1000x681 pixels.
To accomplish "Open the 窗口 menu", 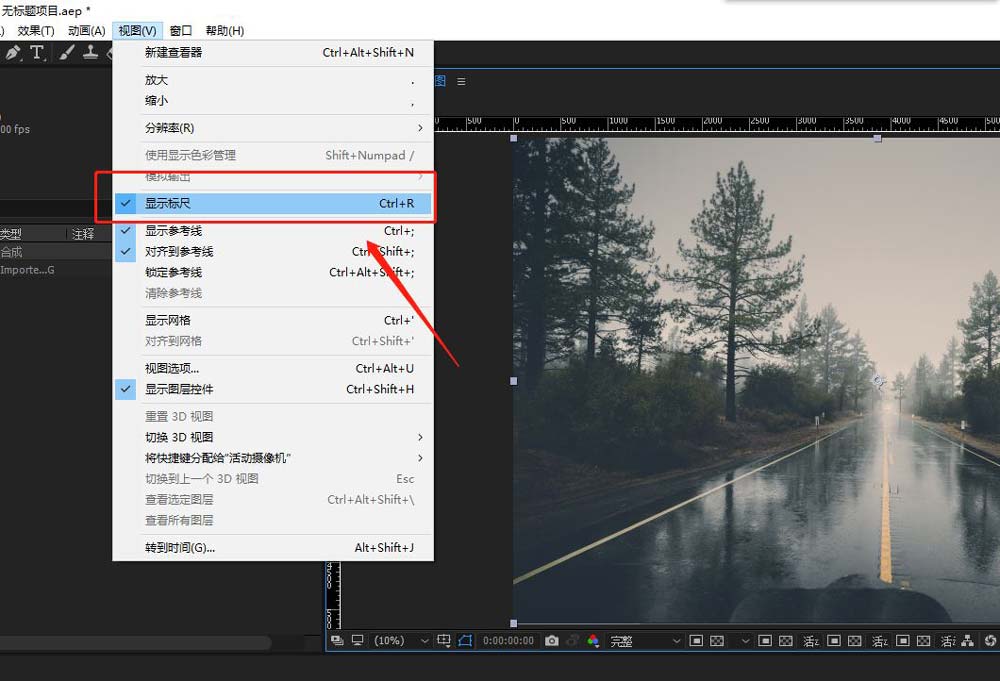I will coord(180,31).
